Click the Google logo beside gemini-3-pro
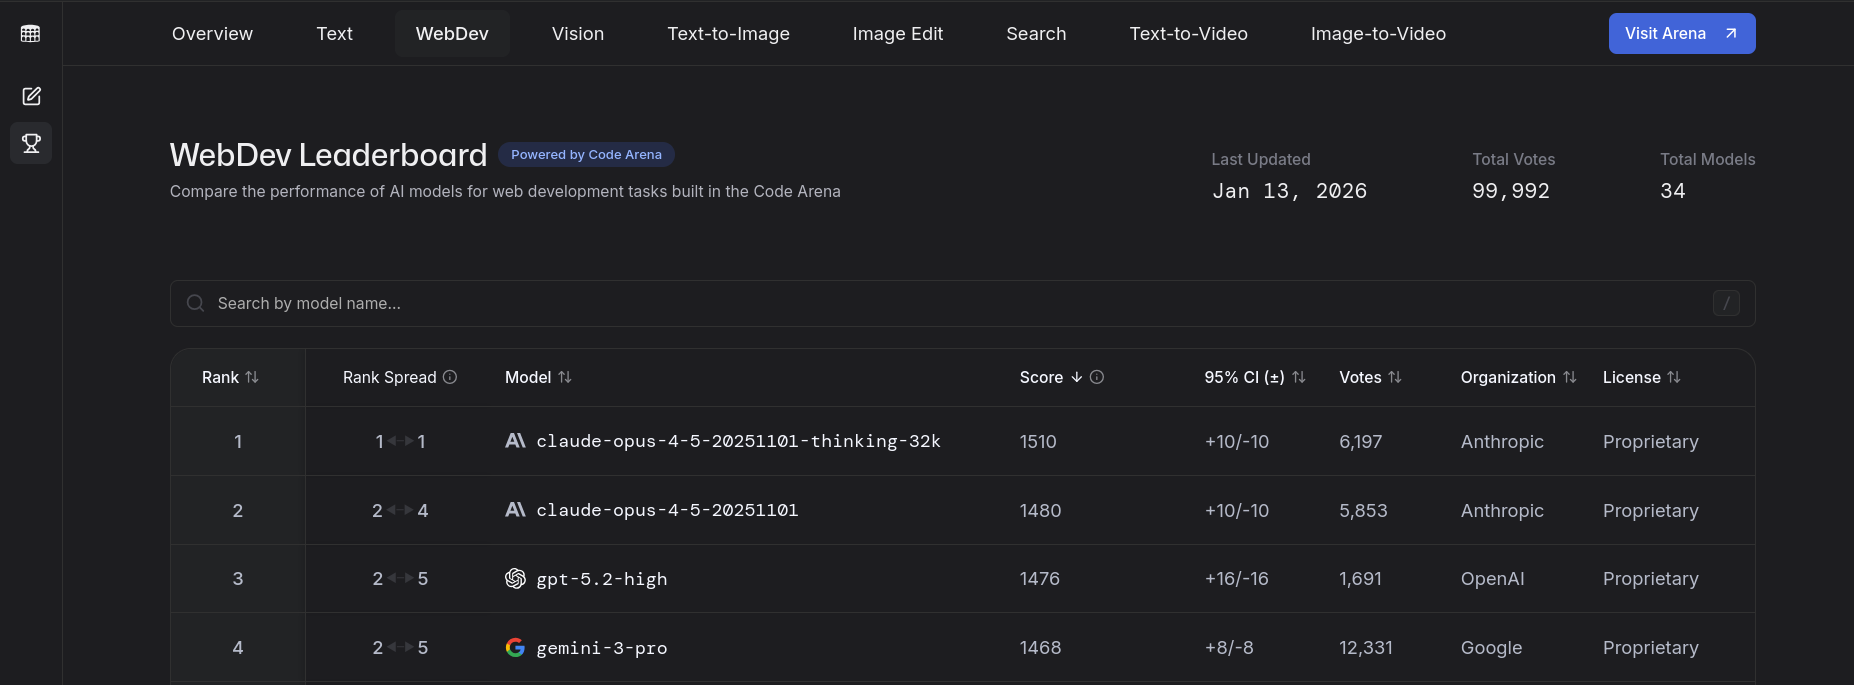The image size is (1854, 685). pyautogui.click(x=515, y=648)
